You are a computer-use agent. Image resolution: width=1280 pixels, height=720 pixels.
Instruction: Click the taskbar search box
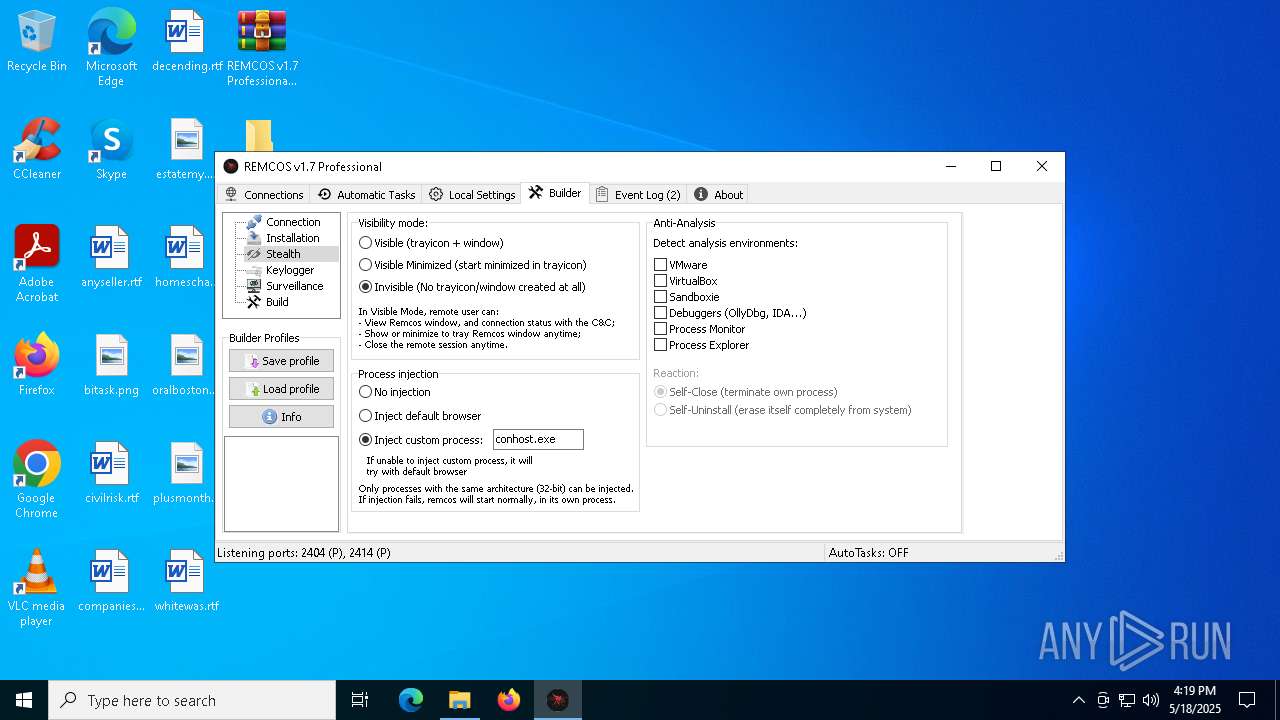coord(192,700)
